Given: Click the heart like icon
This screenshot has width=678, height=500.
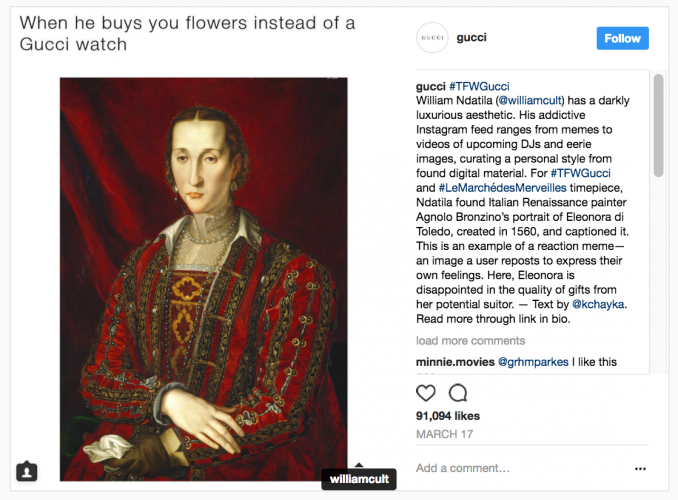Looking at the screenshot, I should 425,393.
